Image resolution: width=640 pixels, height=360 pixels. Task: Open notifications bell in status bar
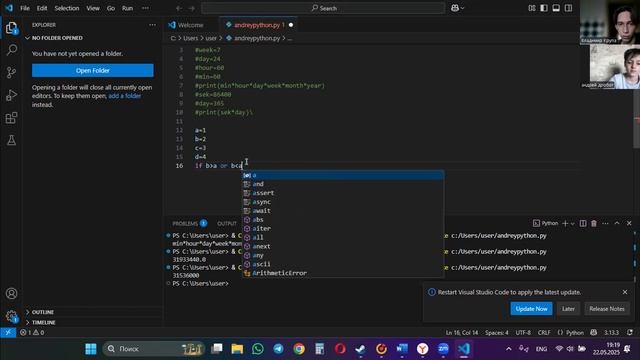point(630,333)
